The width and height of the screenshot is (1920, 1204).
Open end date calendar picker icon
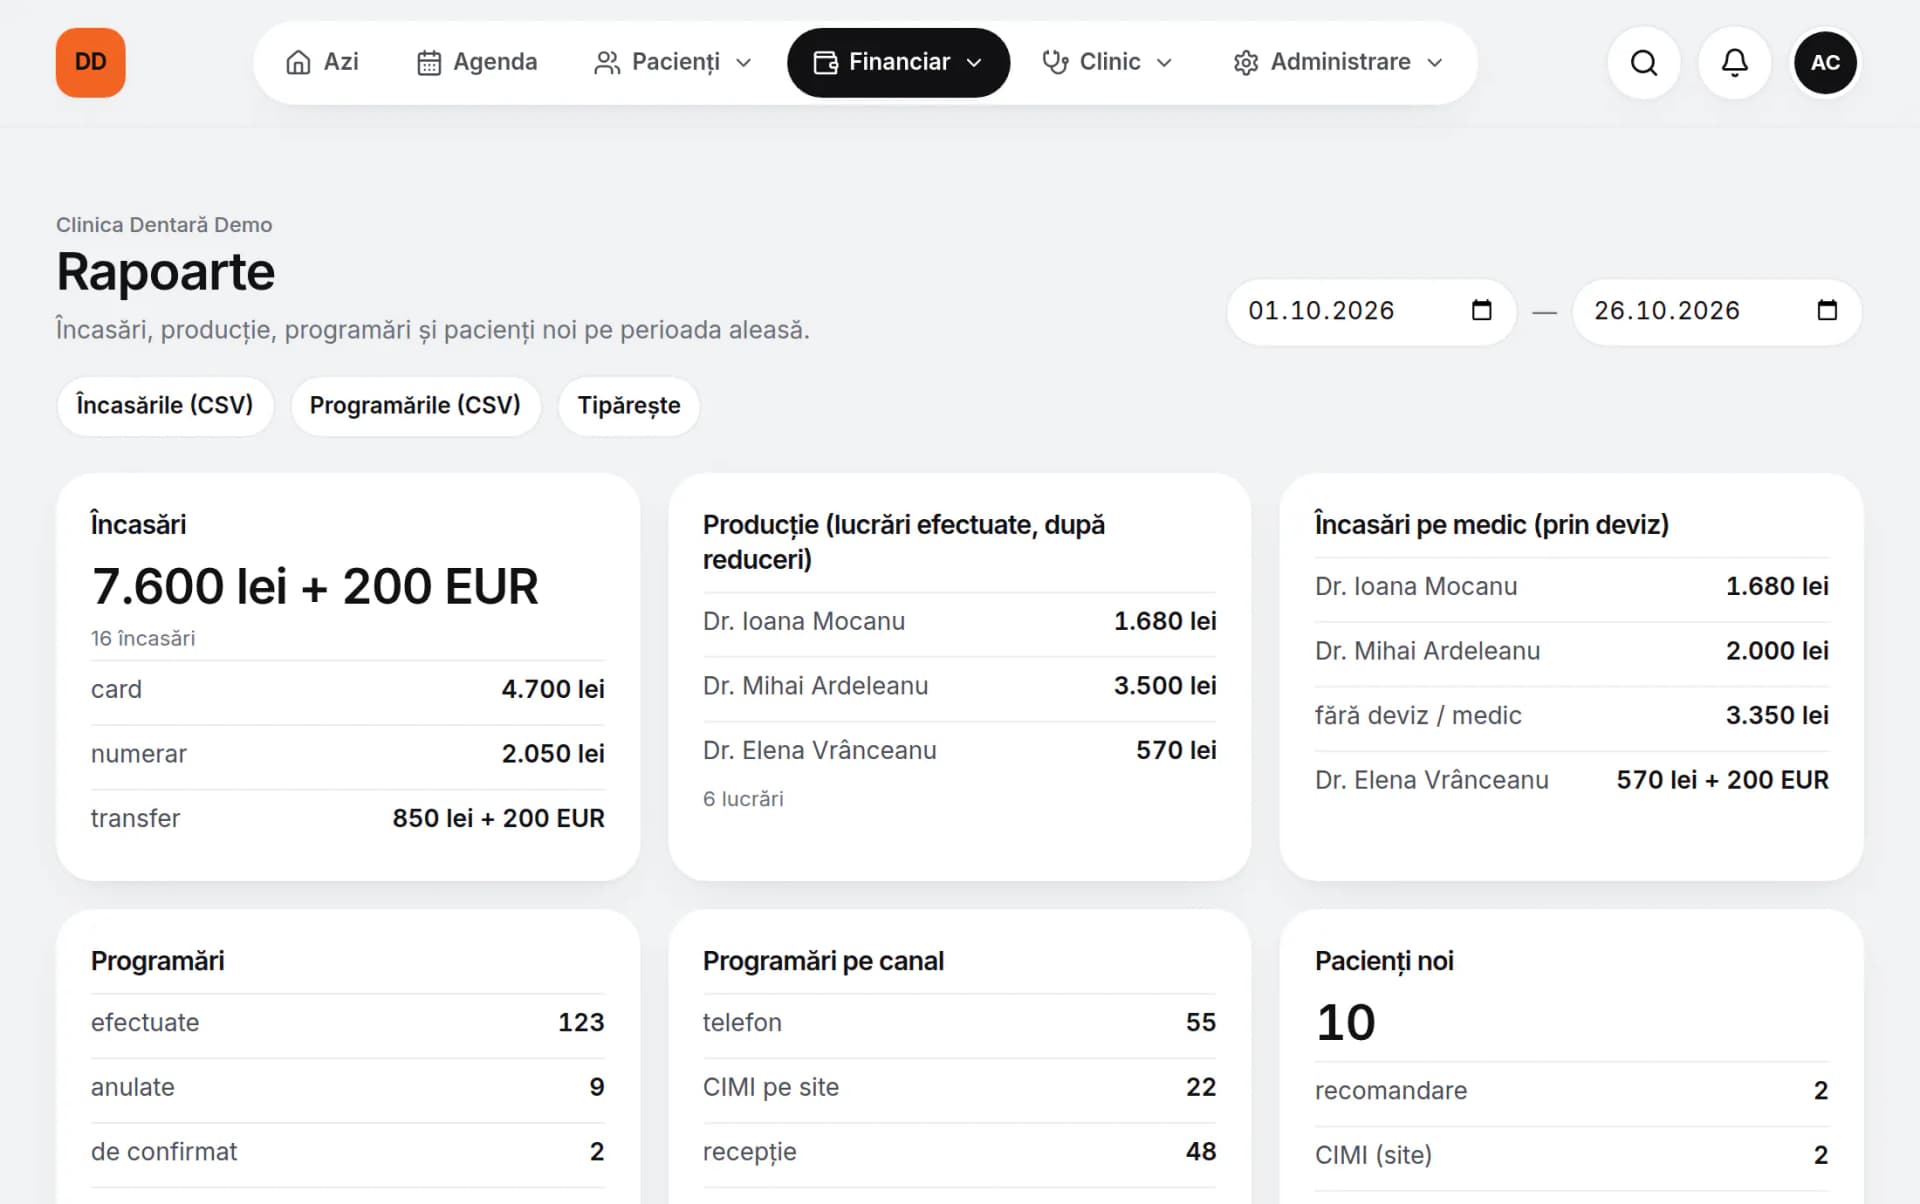(1827, 310)
